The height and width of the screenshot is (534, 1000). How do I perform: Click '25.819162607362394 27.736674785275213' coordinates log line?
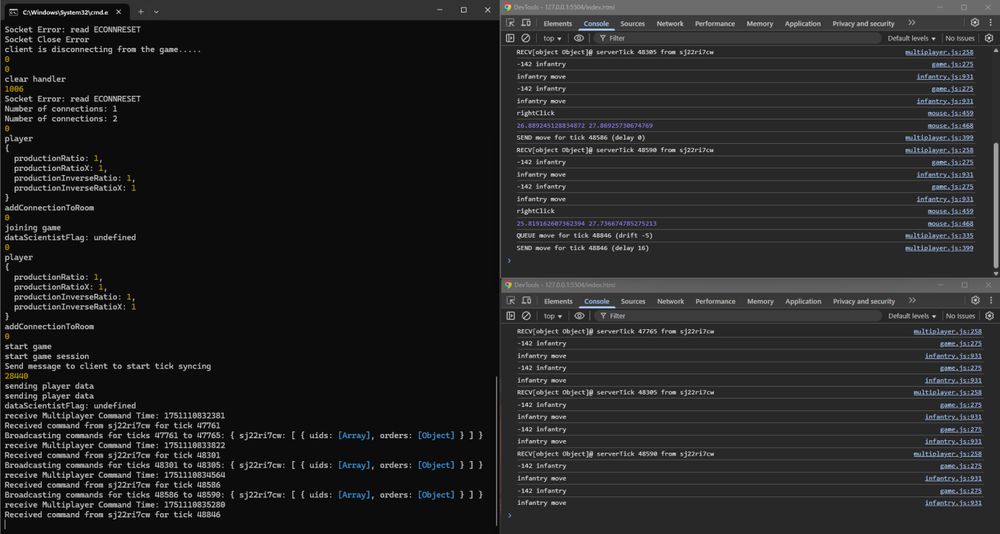tap(586, 223)
